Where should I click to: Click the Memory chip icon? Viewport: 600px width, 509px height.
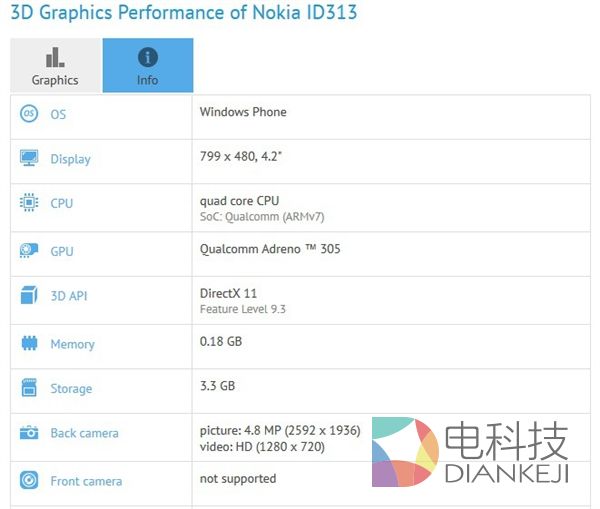point(29,344)
